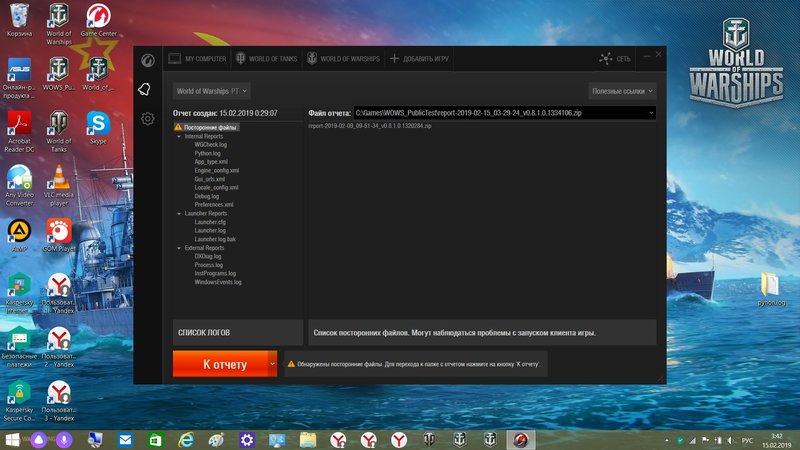The height and width of the screenshot is (450, 800).
Task: Select InstPrograms.log in the tree
Action: 215,273
